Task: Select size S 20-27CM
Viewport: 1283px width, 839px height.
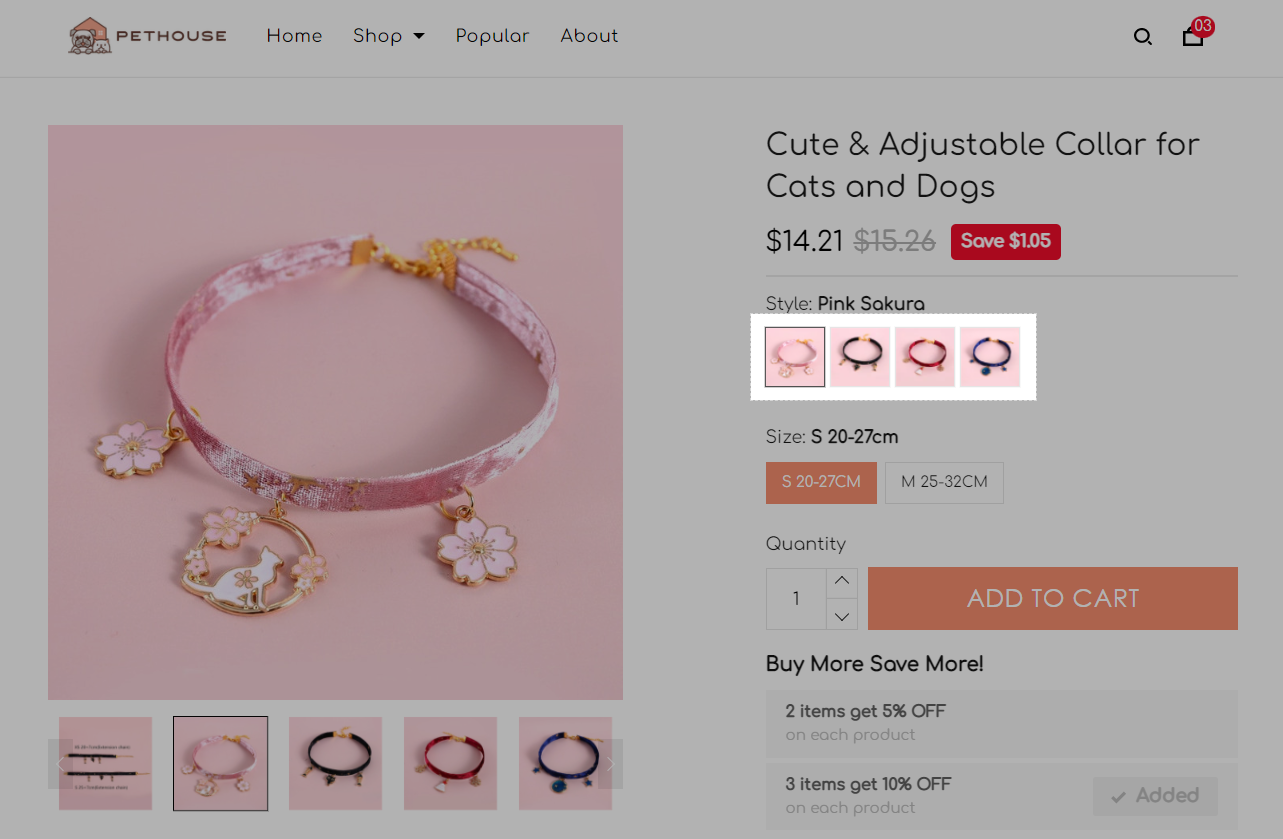Action: click(x=821, y=482)
